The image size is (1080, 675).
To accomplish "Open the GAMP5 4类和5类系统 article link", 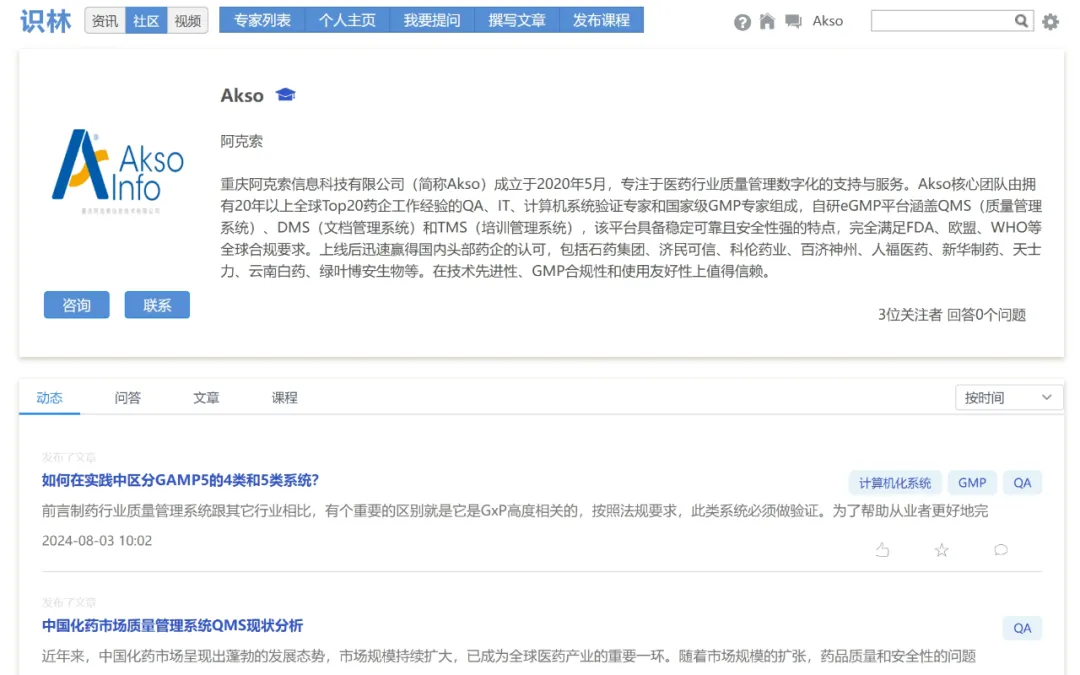I will [180, 481].
